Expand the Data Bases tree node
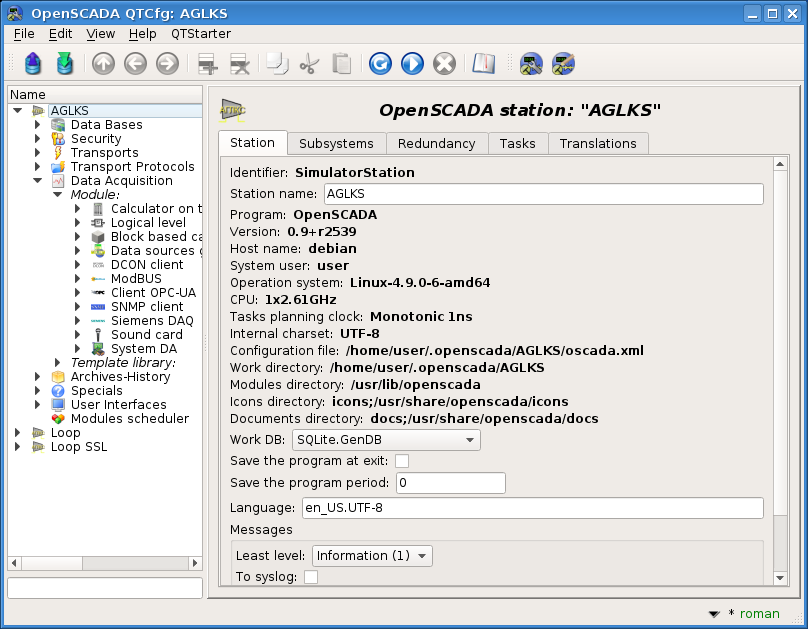808x629 pixels. pyautogui.click(x=37, y=125)
